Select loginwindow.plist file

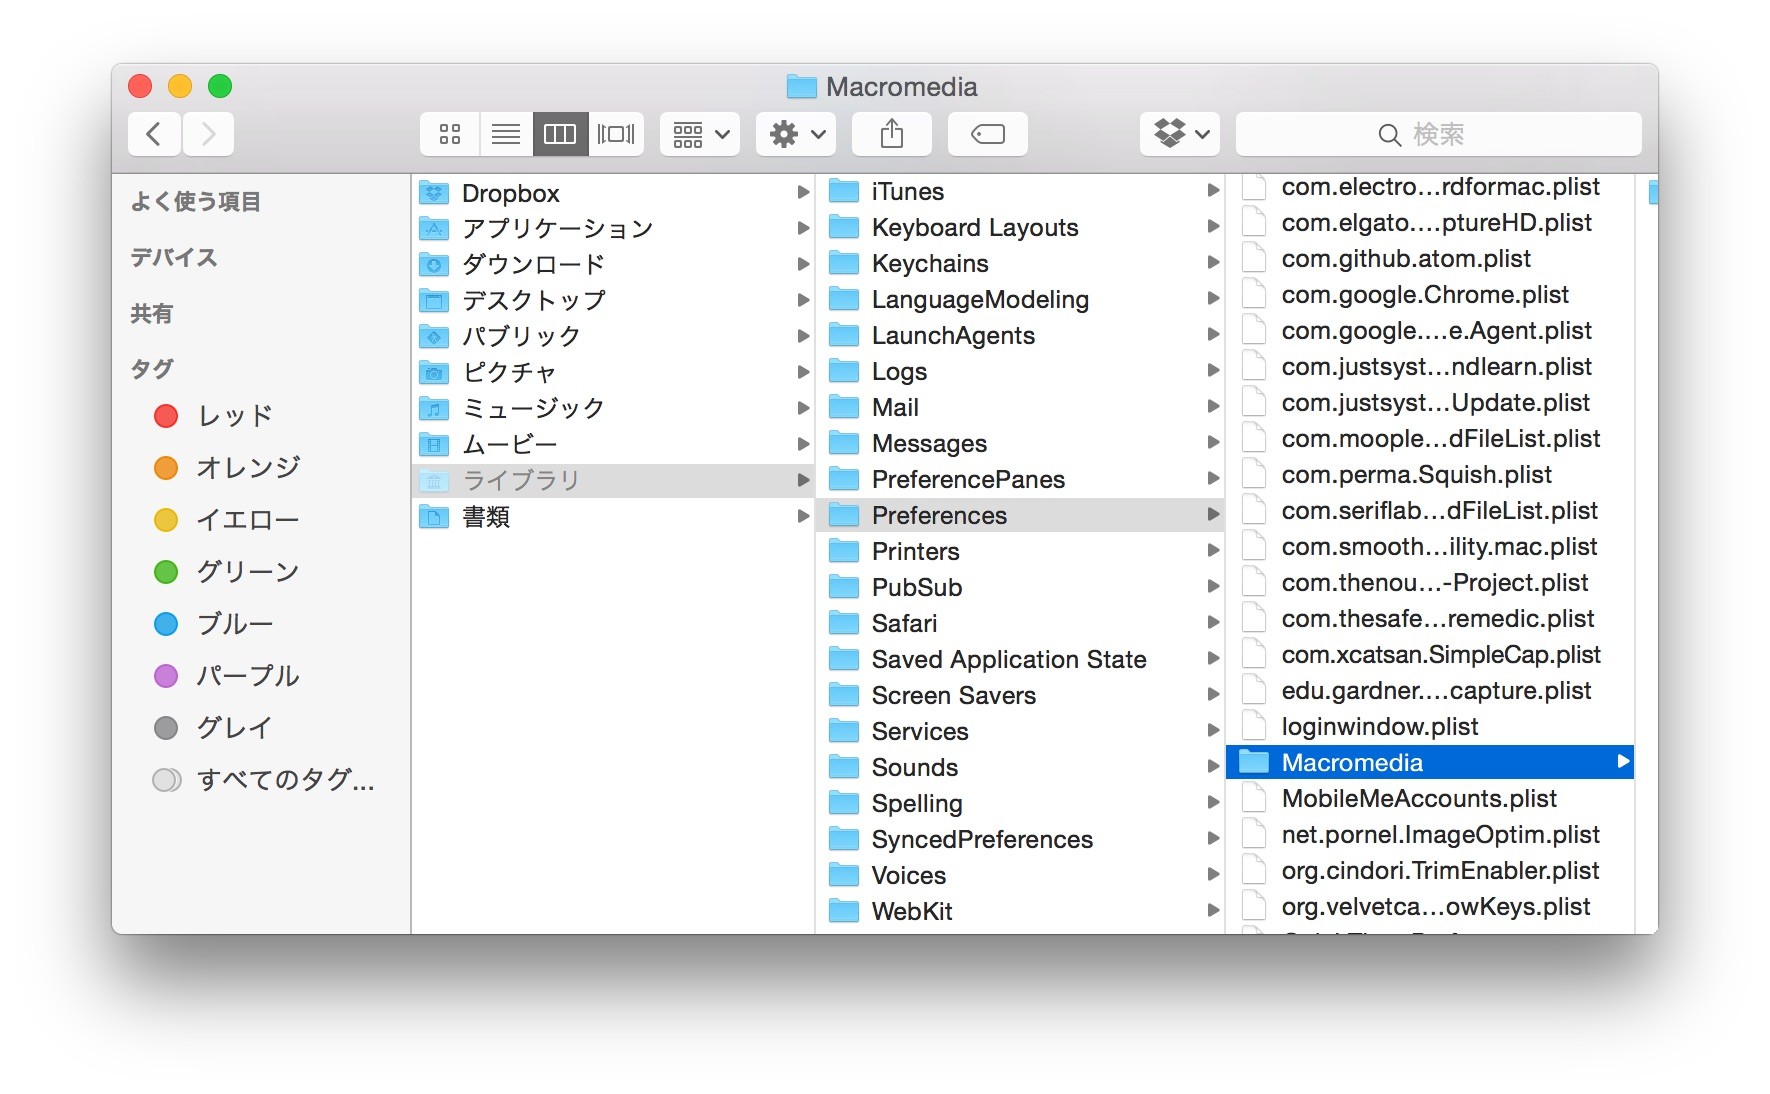click(1430, 727)
